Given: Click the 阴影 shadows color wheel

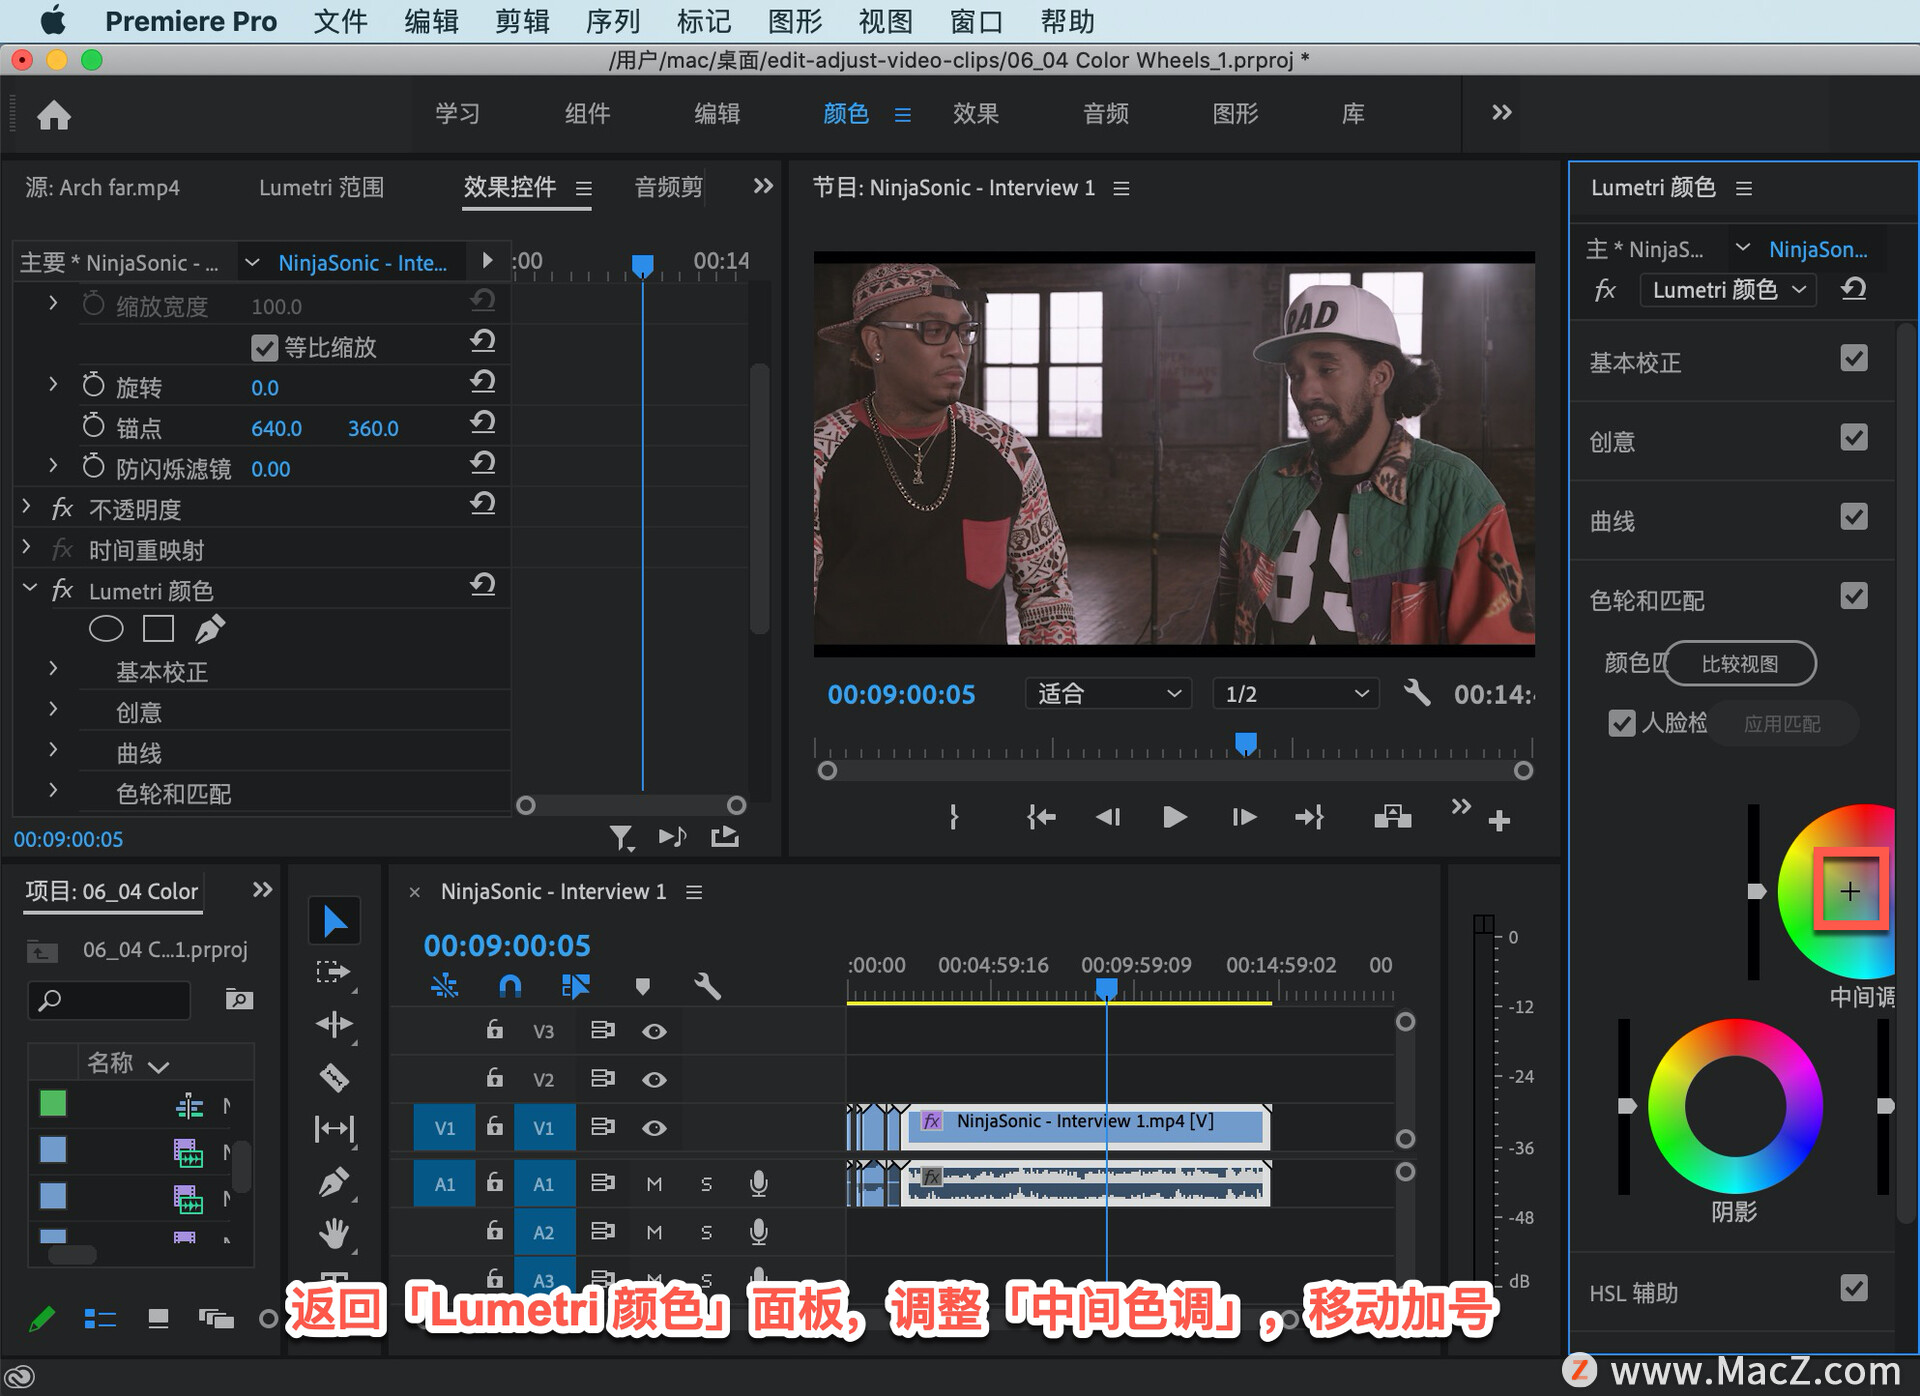Looking at the screenshot, I should [x=1735, y=1106].
